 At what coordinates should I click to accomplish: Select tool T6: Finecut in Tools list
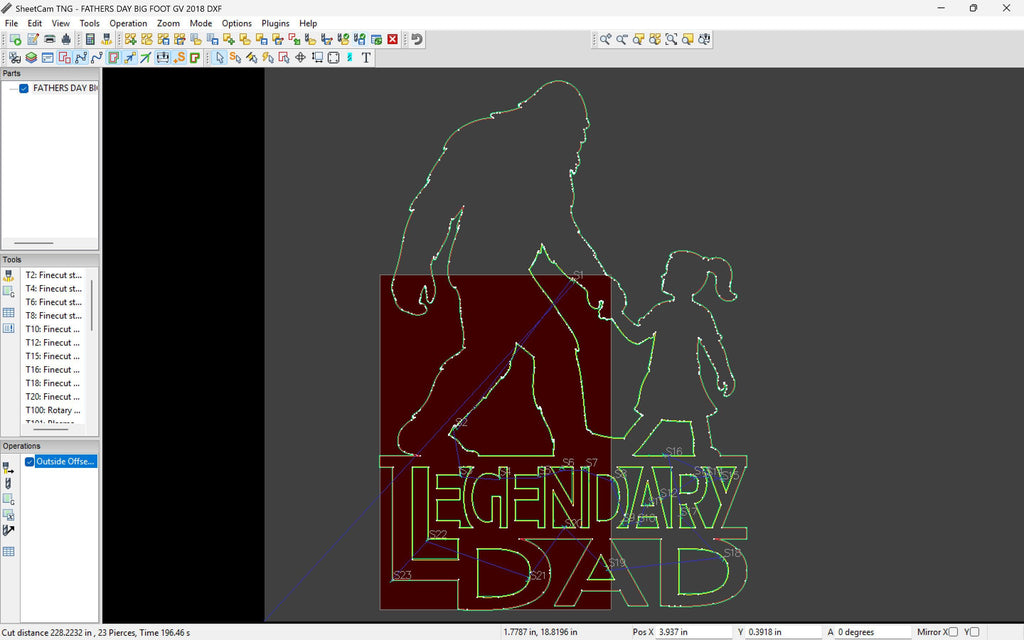point(54,302)
